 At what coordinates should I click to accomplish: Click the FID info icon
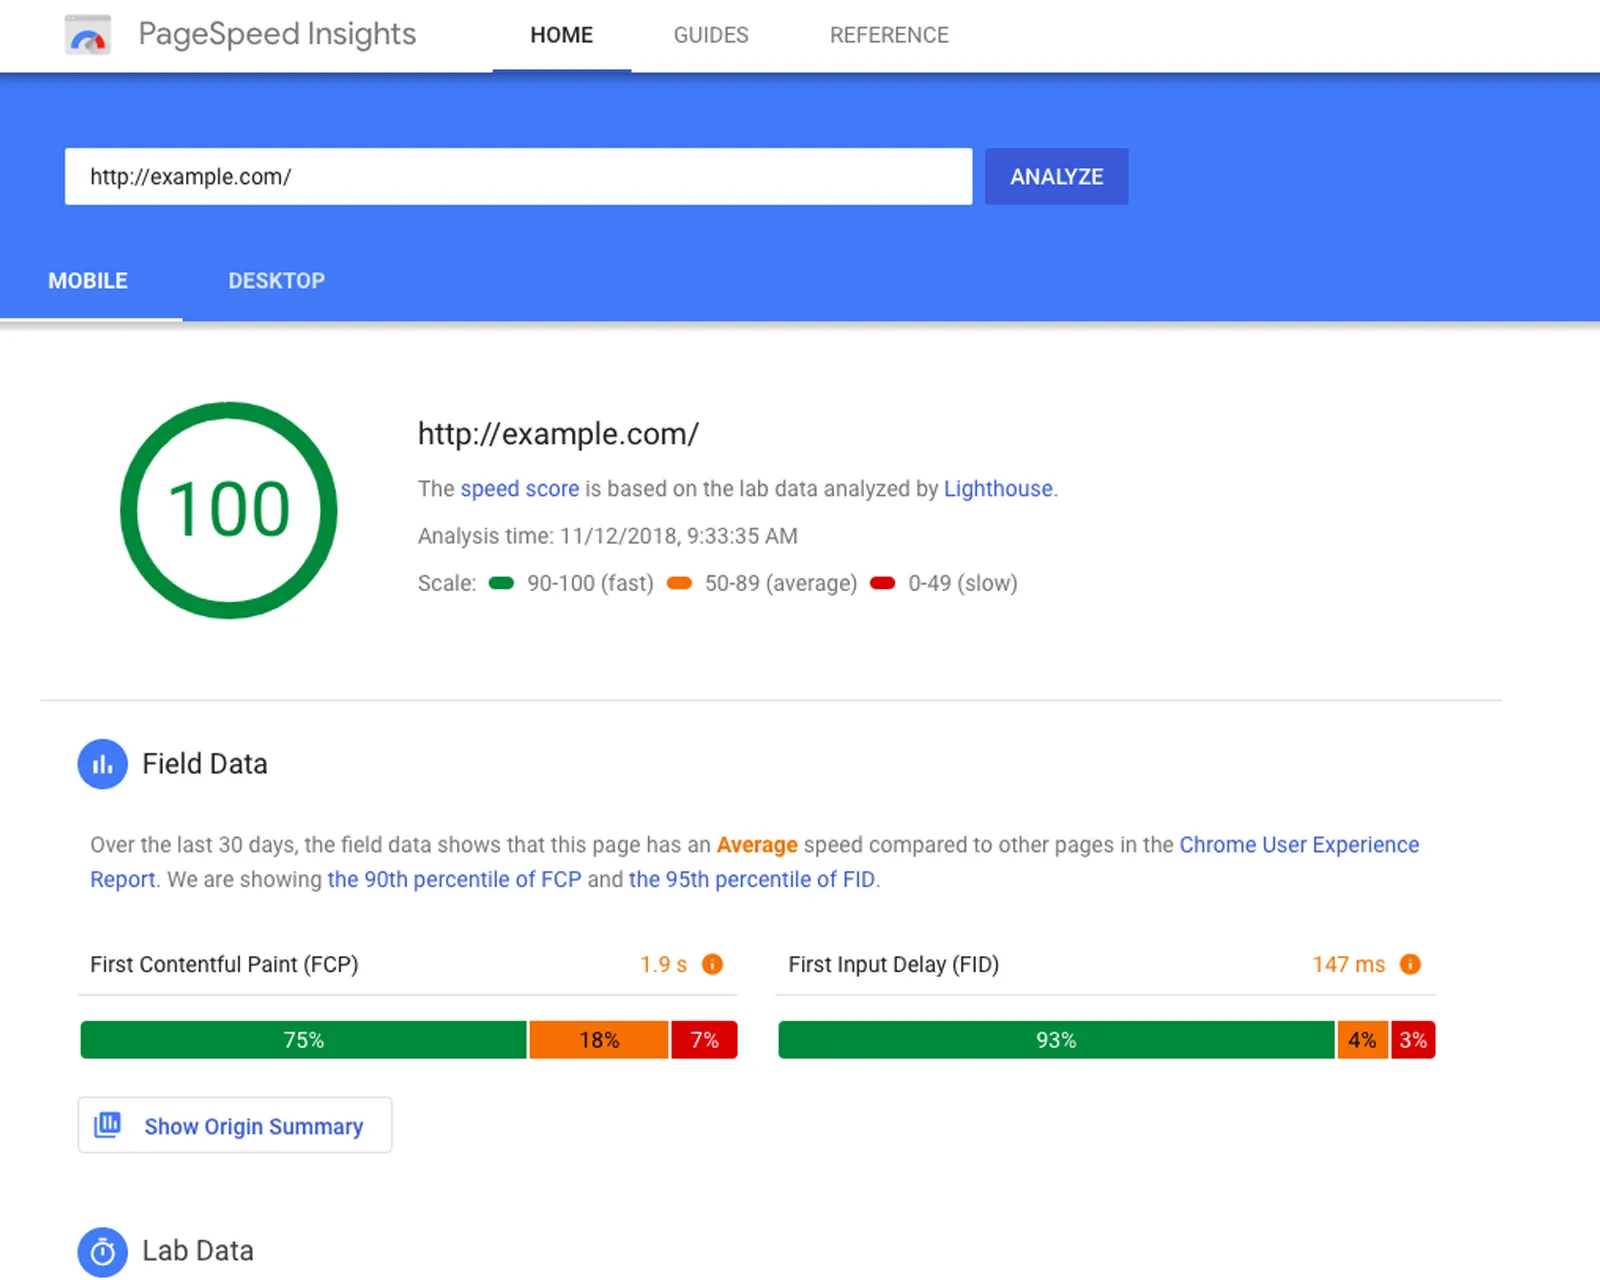[x=1410, y=964]
